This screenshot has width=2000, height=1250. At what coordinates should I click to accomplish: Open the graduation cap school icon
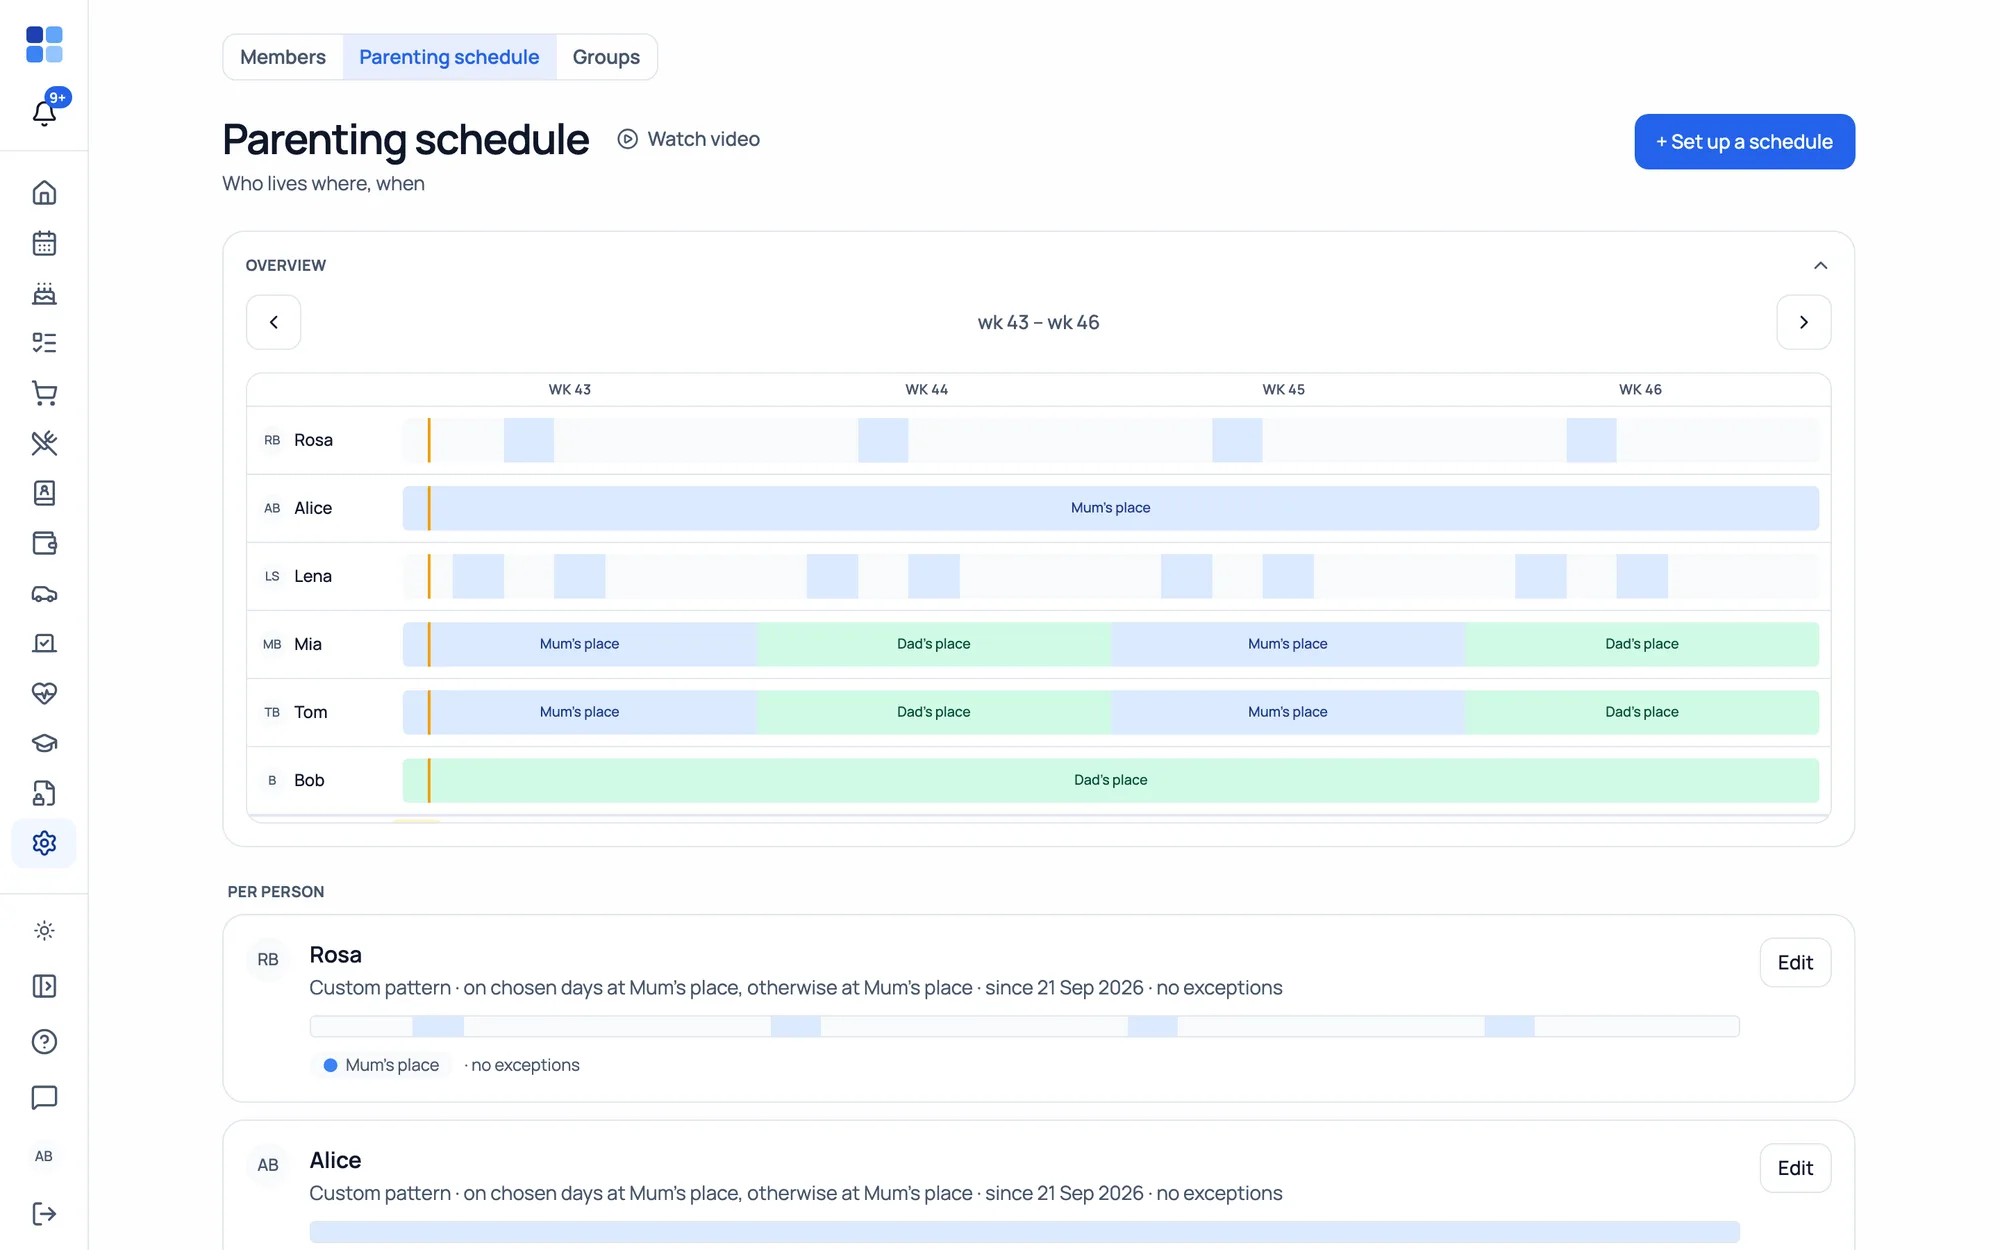(x=44, y=743)
